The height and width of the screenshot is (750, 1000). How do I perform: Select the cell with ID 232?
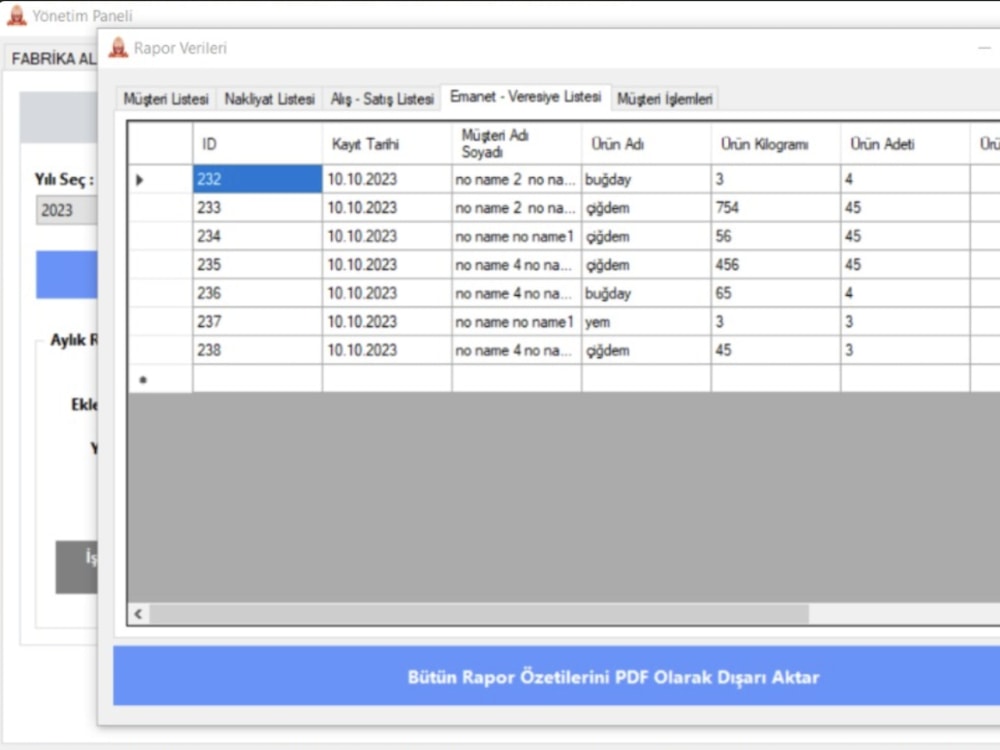point(258,179)
